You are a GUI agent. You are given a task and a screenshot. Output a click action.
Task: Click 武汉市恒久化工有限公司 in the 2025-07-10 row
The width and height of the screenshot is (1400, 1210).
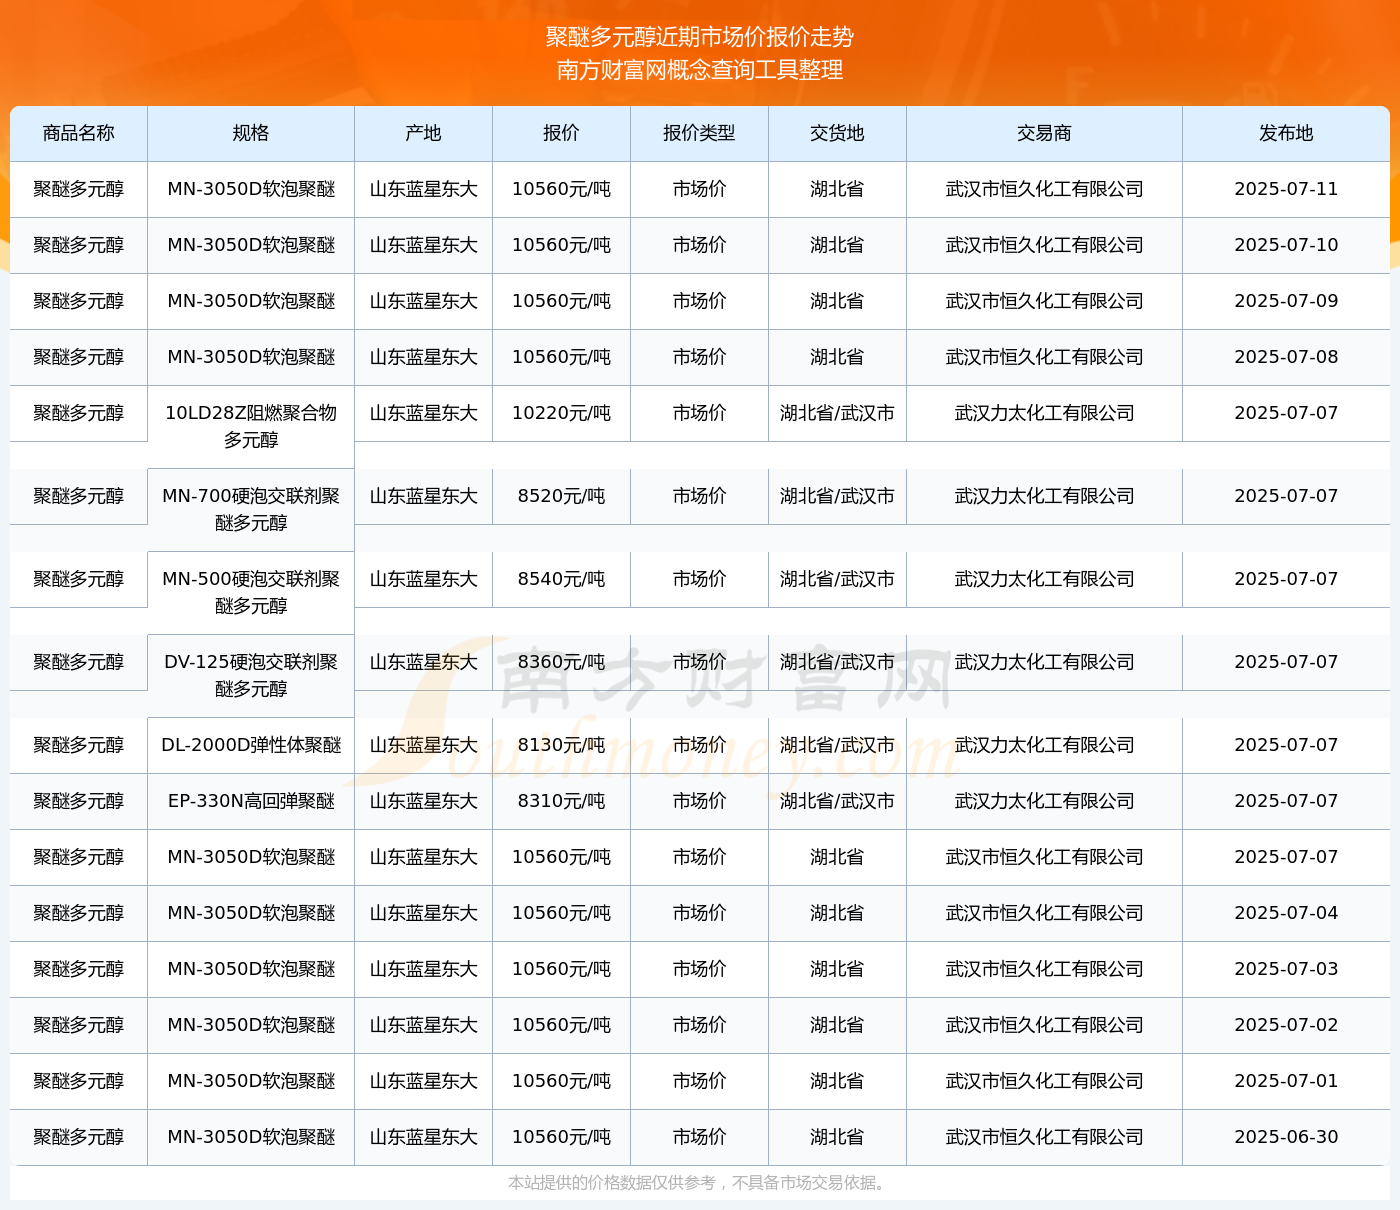pos(1045,245)
